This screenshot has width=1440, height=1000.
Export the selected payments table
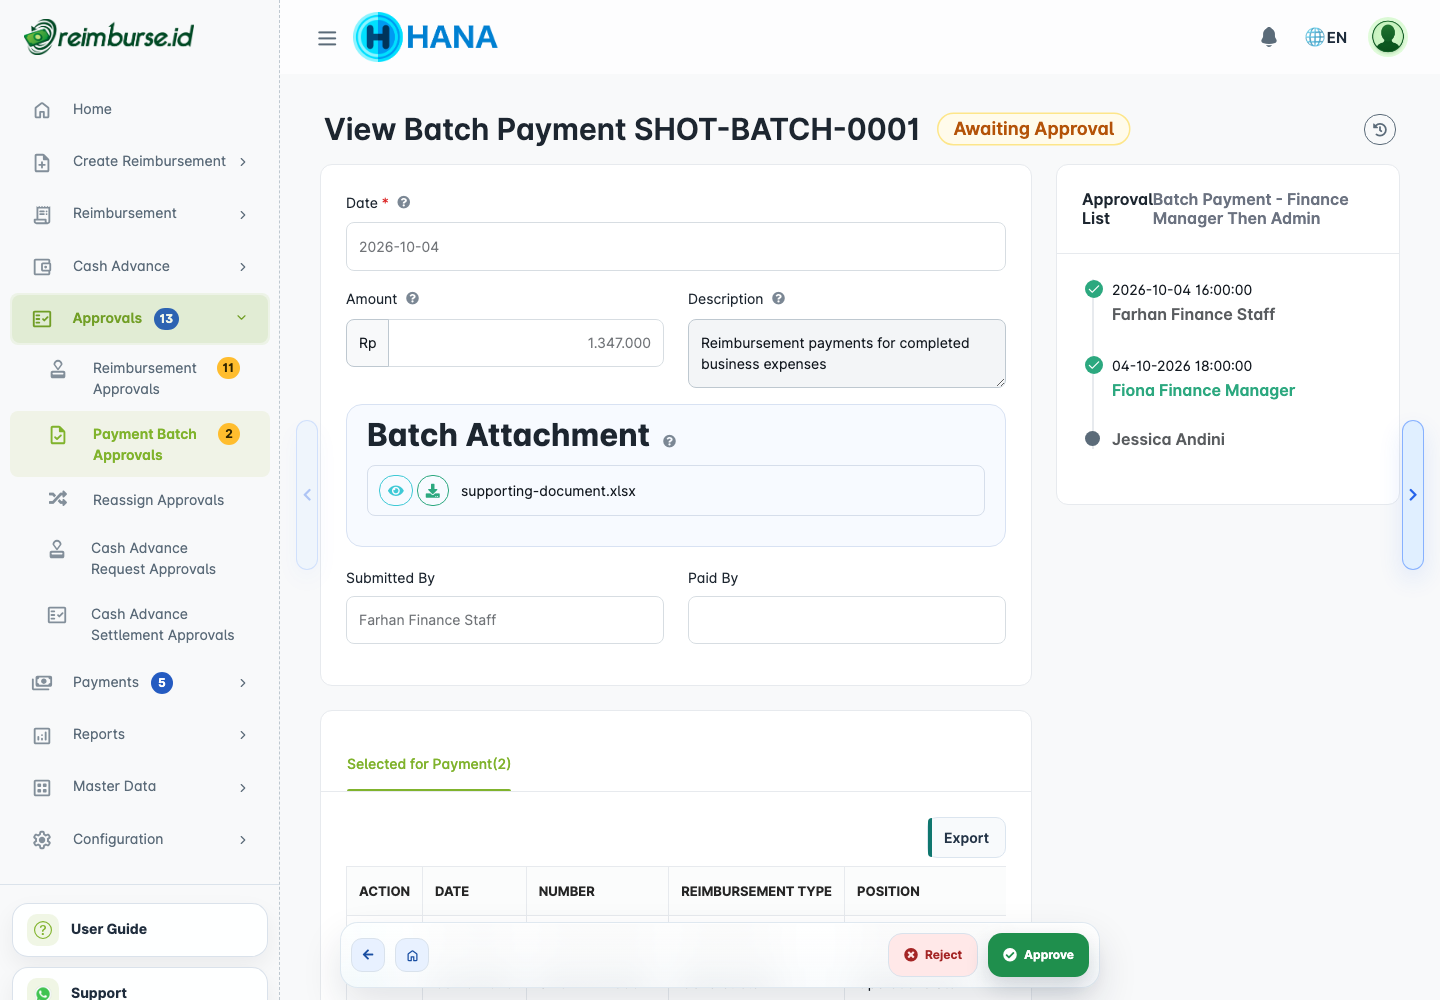(x=967, y=838)
